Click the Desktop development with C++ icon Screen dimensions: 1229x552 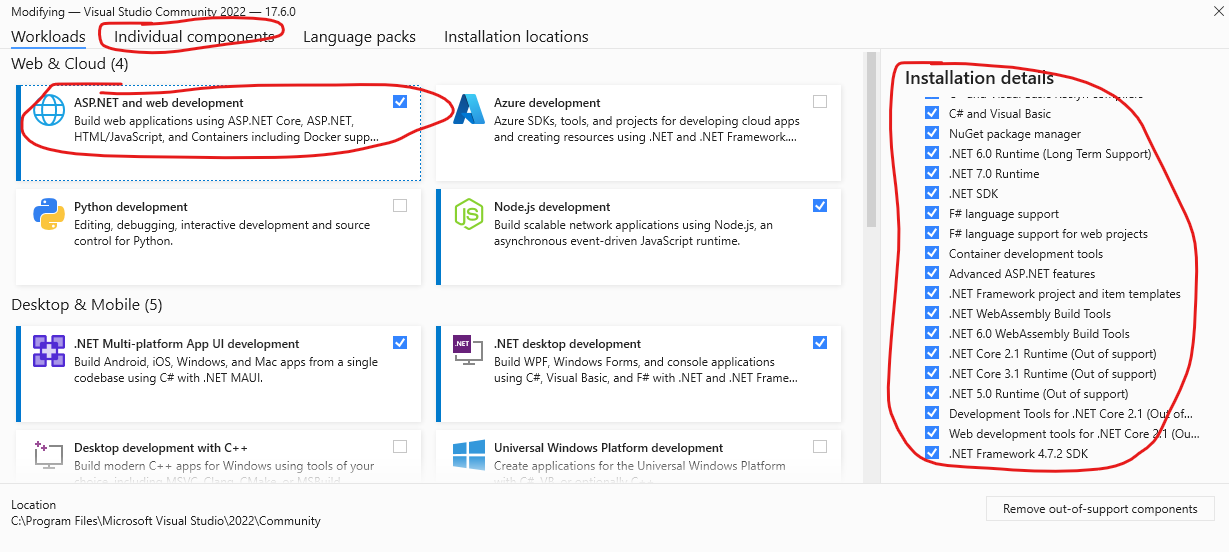click(x=49, y=456)
